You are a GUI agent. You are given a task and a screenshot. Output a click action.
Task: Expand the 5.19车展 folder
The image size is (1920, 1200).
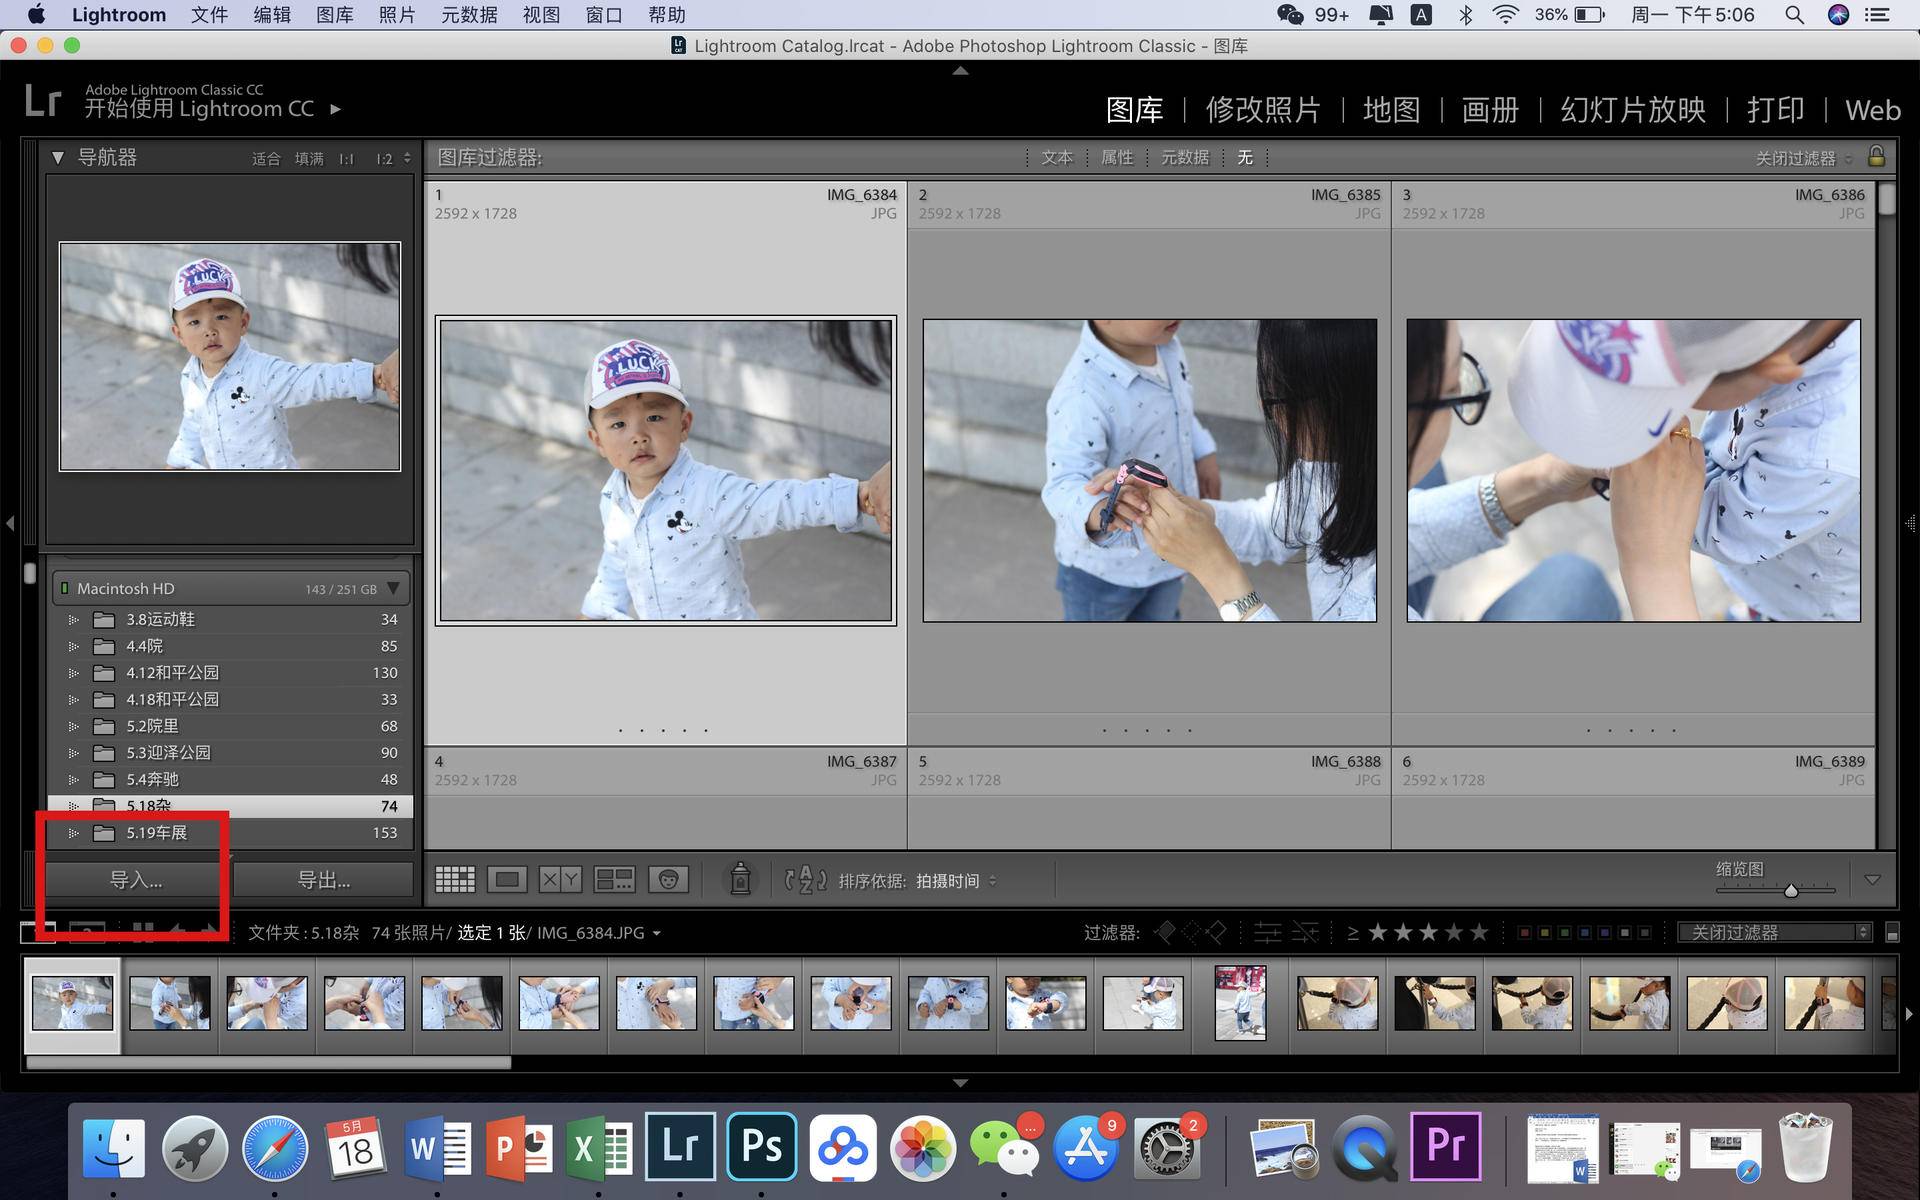click(73, 833)
